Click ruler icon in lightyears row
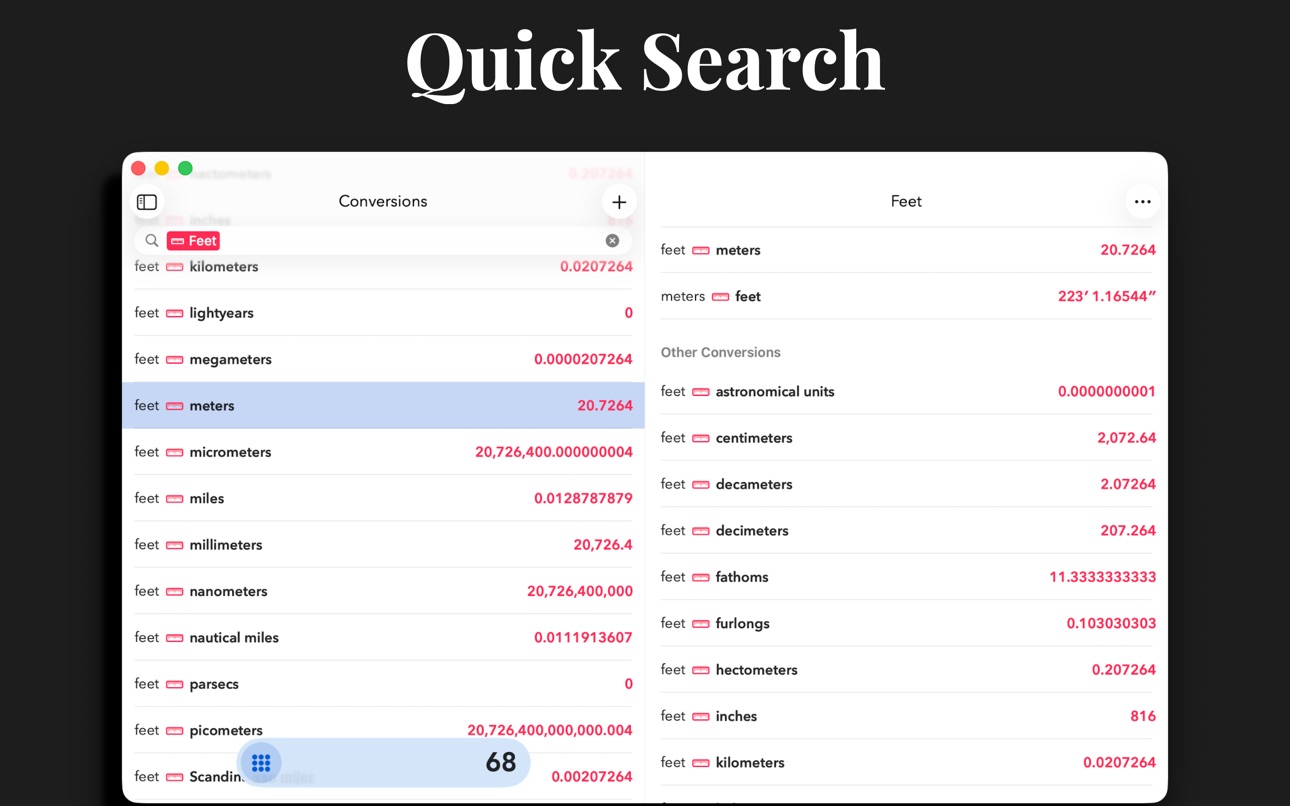Screen dimensions: 1290x806 pos(174,313)
